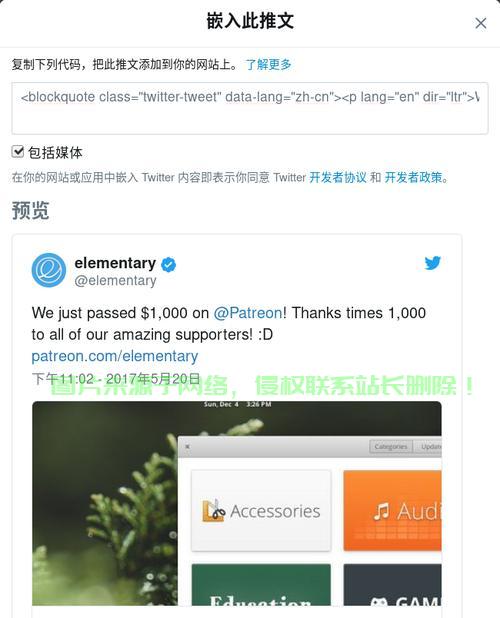The width and height of the screenshot is (500, 618).
Task: Click the green Education tile in image
Action: coord(261,585)
